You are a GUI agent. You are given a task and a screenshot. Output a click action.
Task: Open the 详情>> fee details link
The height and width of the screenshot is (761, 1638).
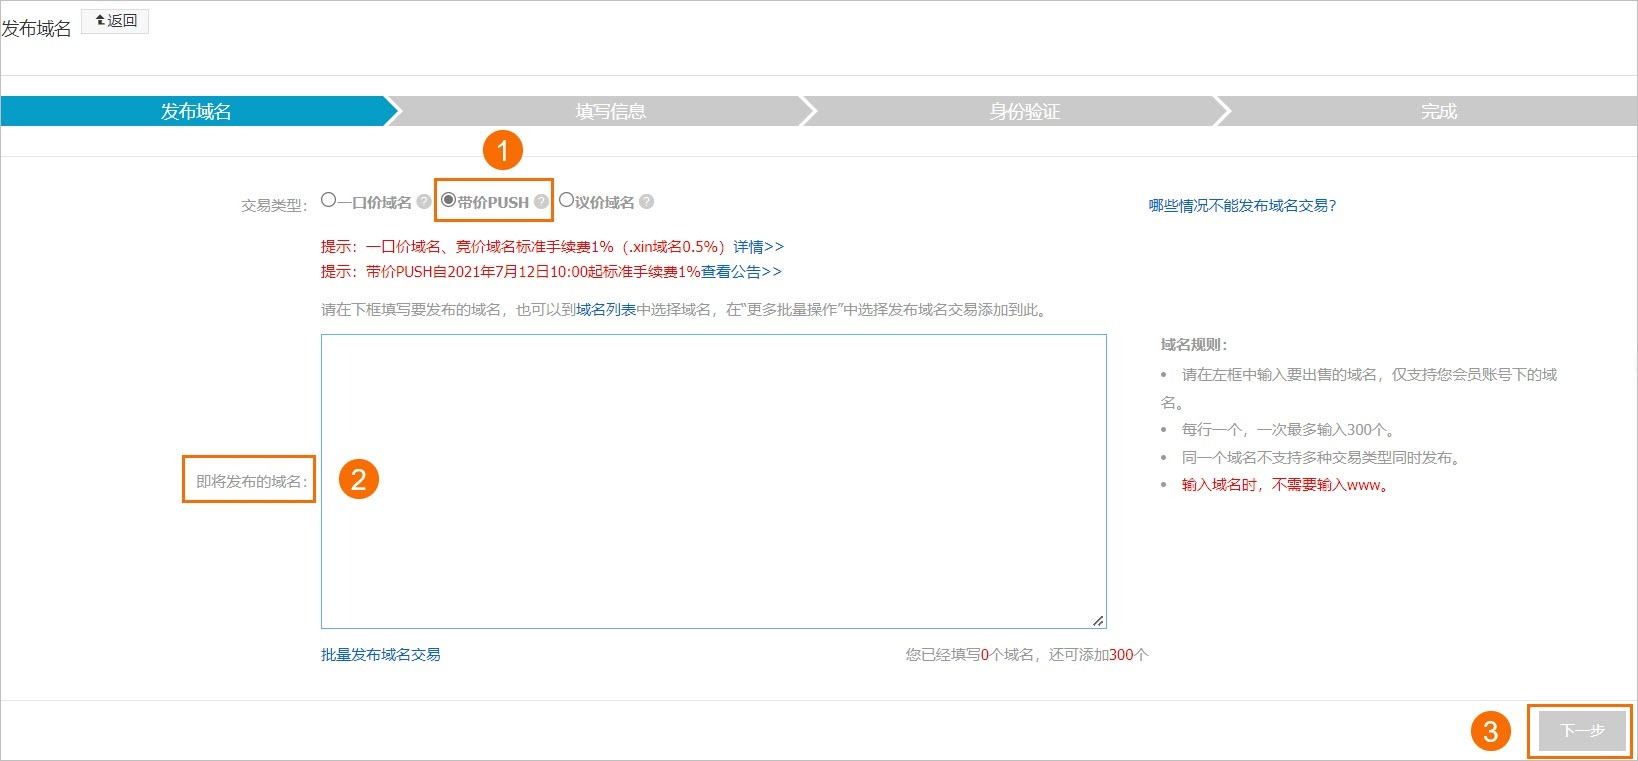point(758,247)
